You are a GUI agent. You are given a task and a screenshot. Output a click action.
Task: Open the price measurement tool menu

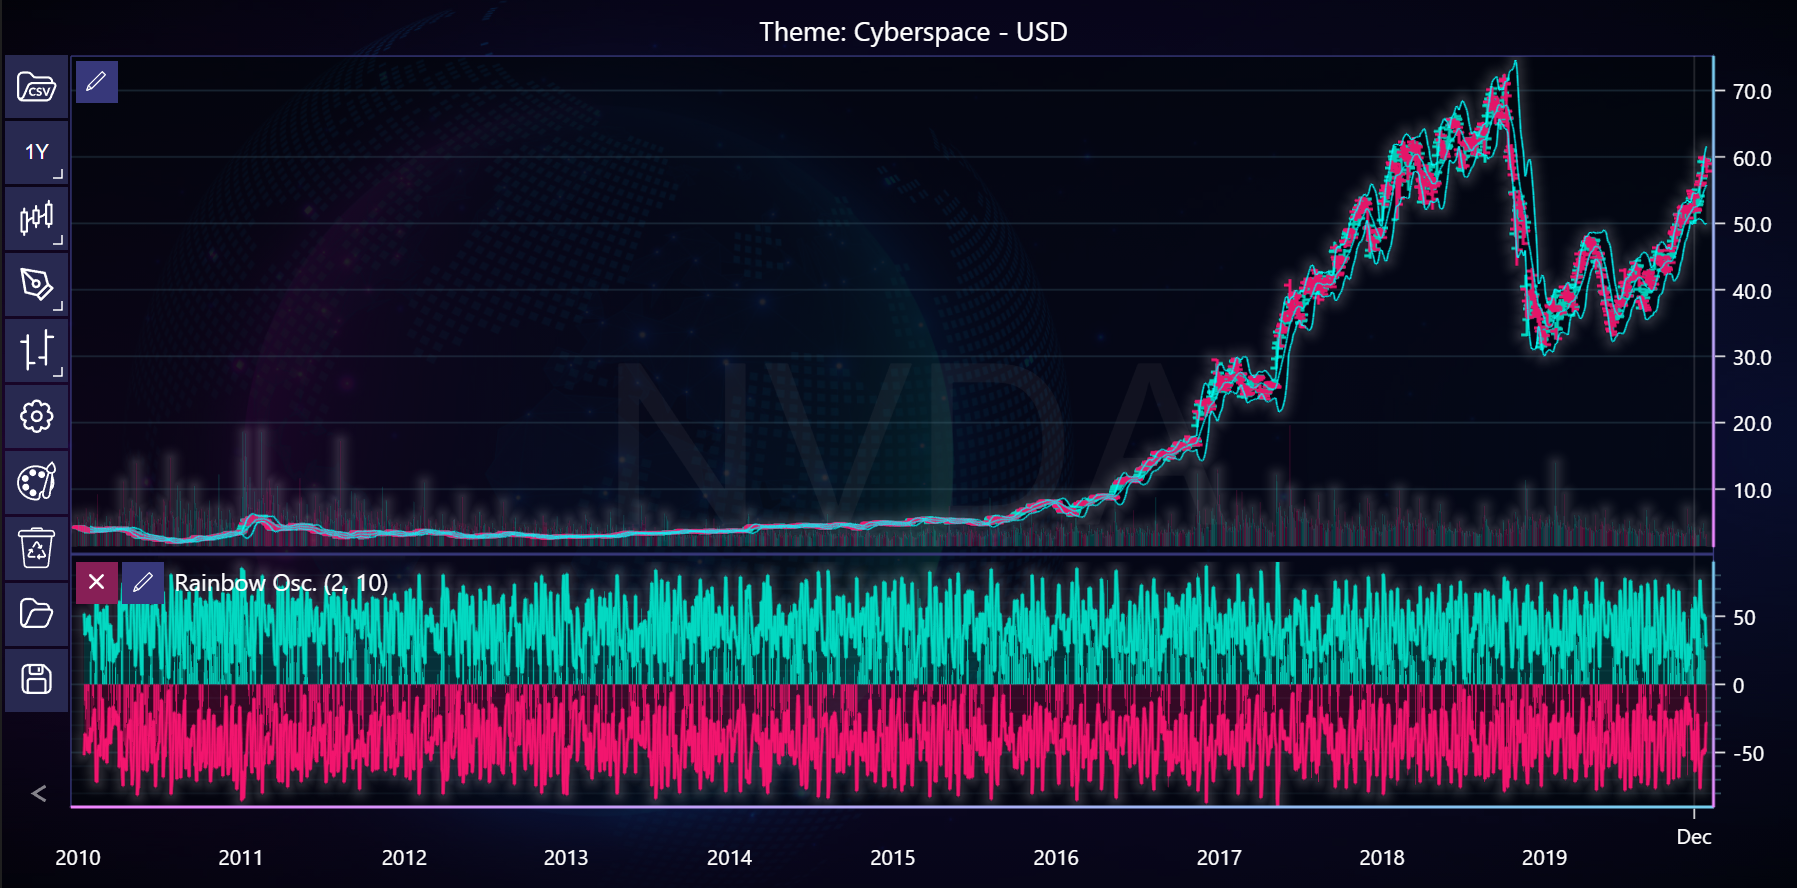coord(36,351)
